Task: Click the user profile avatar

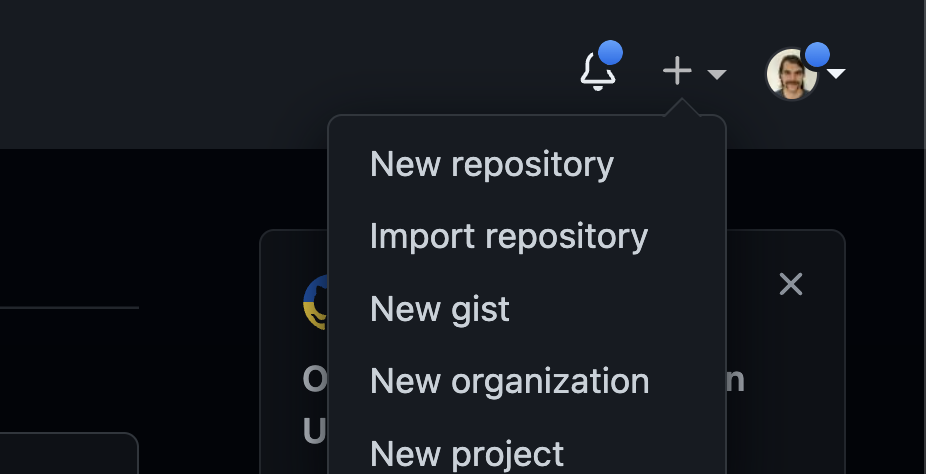Action: [790, 75]
